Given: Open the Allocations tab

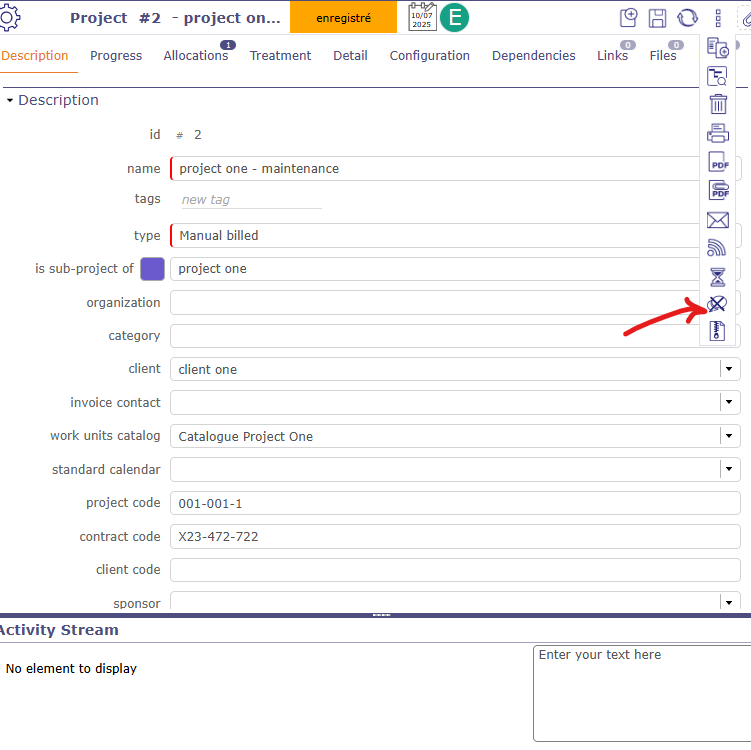Looking at the screenshot, I should point(196,56).
